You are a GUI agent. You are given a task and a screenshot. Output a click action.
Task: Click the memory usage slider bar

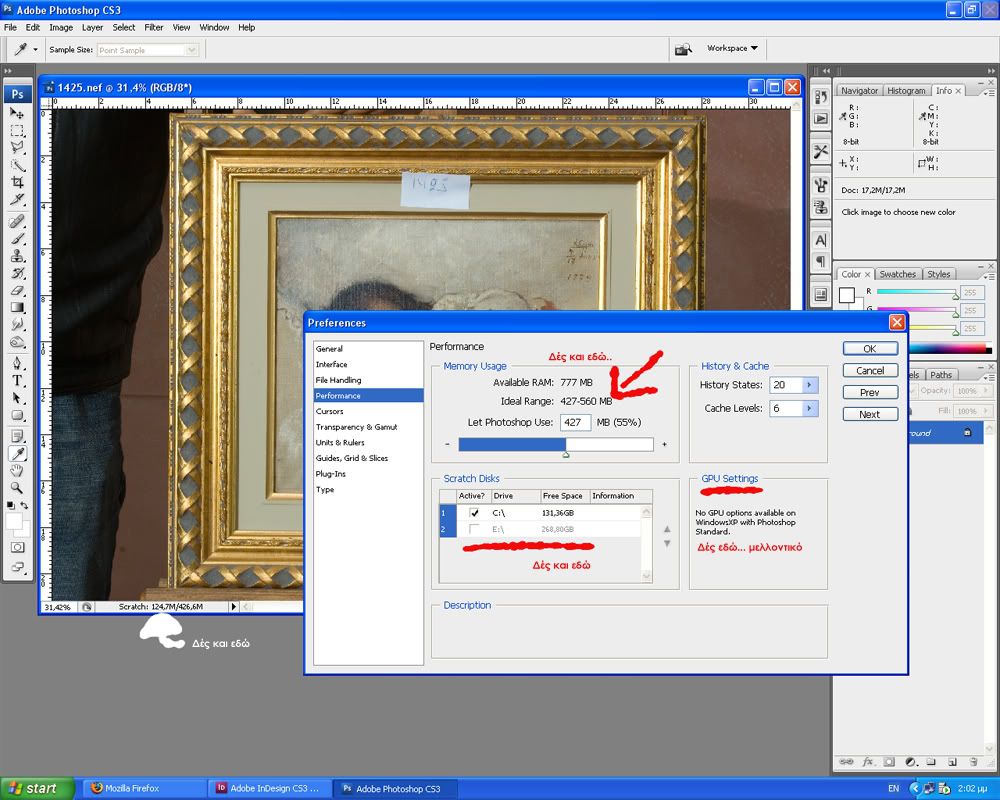[x=555, y=444]
